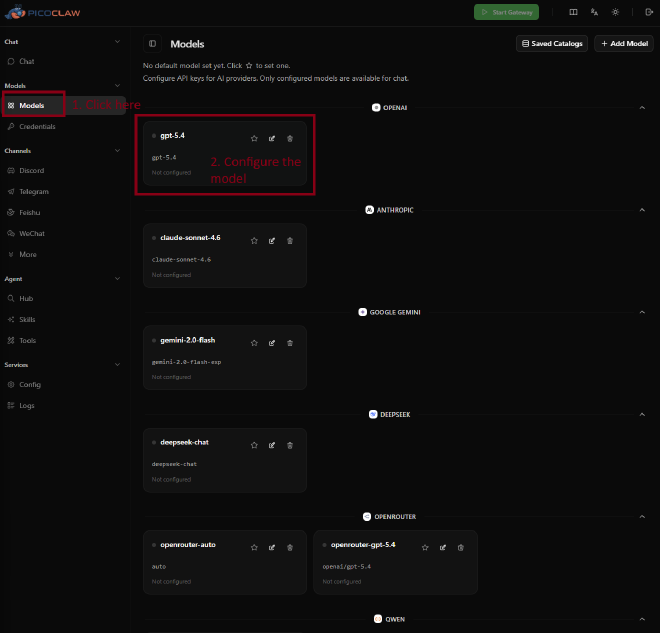660x633 pixels.
Task: Collapse the Models sidebar section
Action: click(117, 85)
